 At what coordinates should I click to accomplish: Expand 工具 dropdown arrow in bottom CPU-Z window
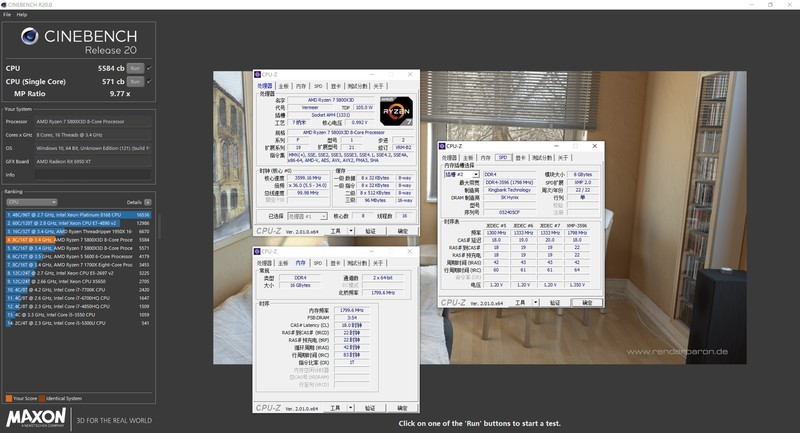351,408
